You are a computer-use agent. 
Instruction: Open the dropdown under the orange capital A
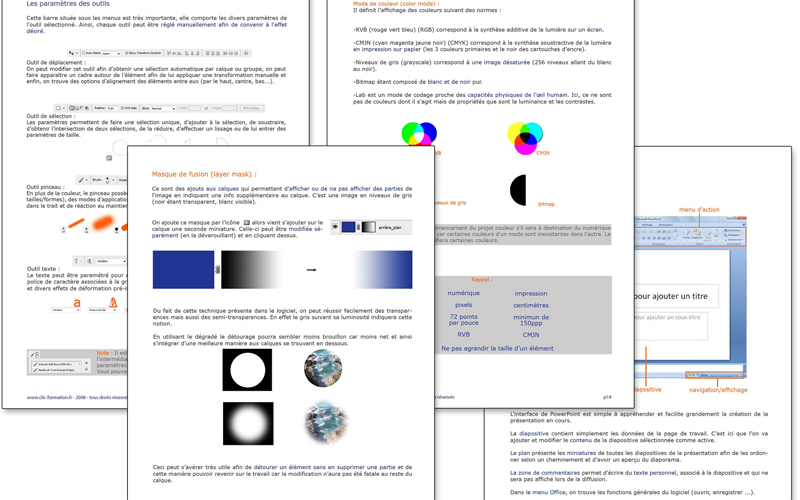pyautogui.click(x=103, y=310)
